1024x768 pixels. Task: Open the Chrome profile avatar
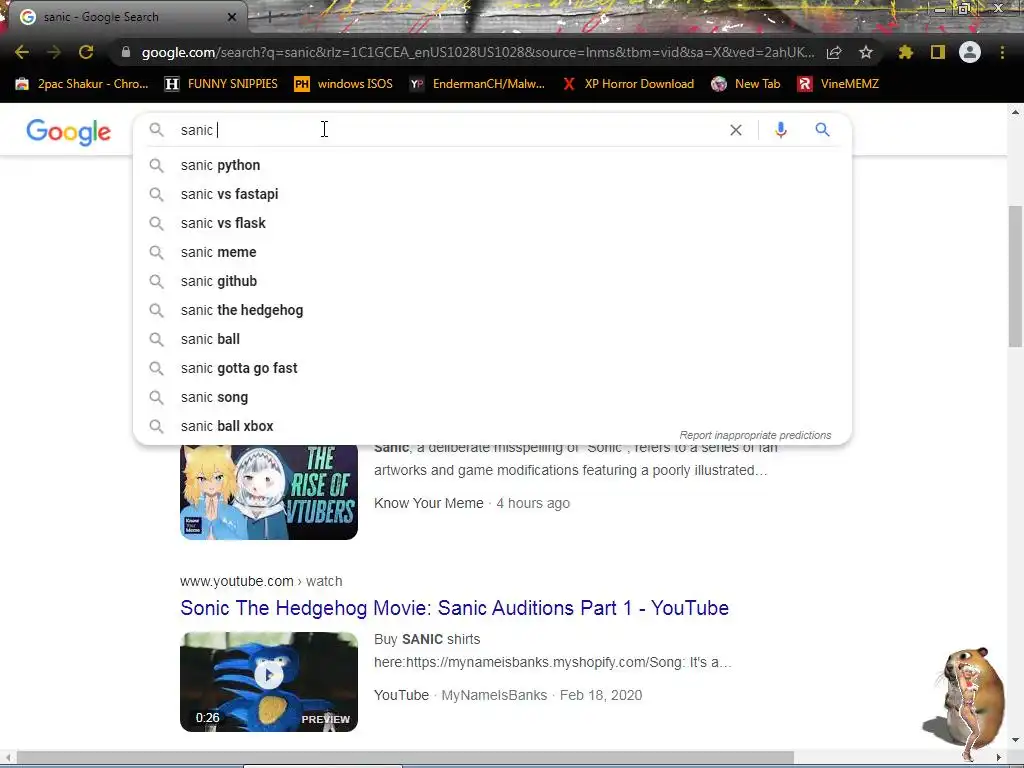[969, 52]
